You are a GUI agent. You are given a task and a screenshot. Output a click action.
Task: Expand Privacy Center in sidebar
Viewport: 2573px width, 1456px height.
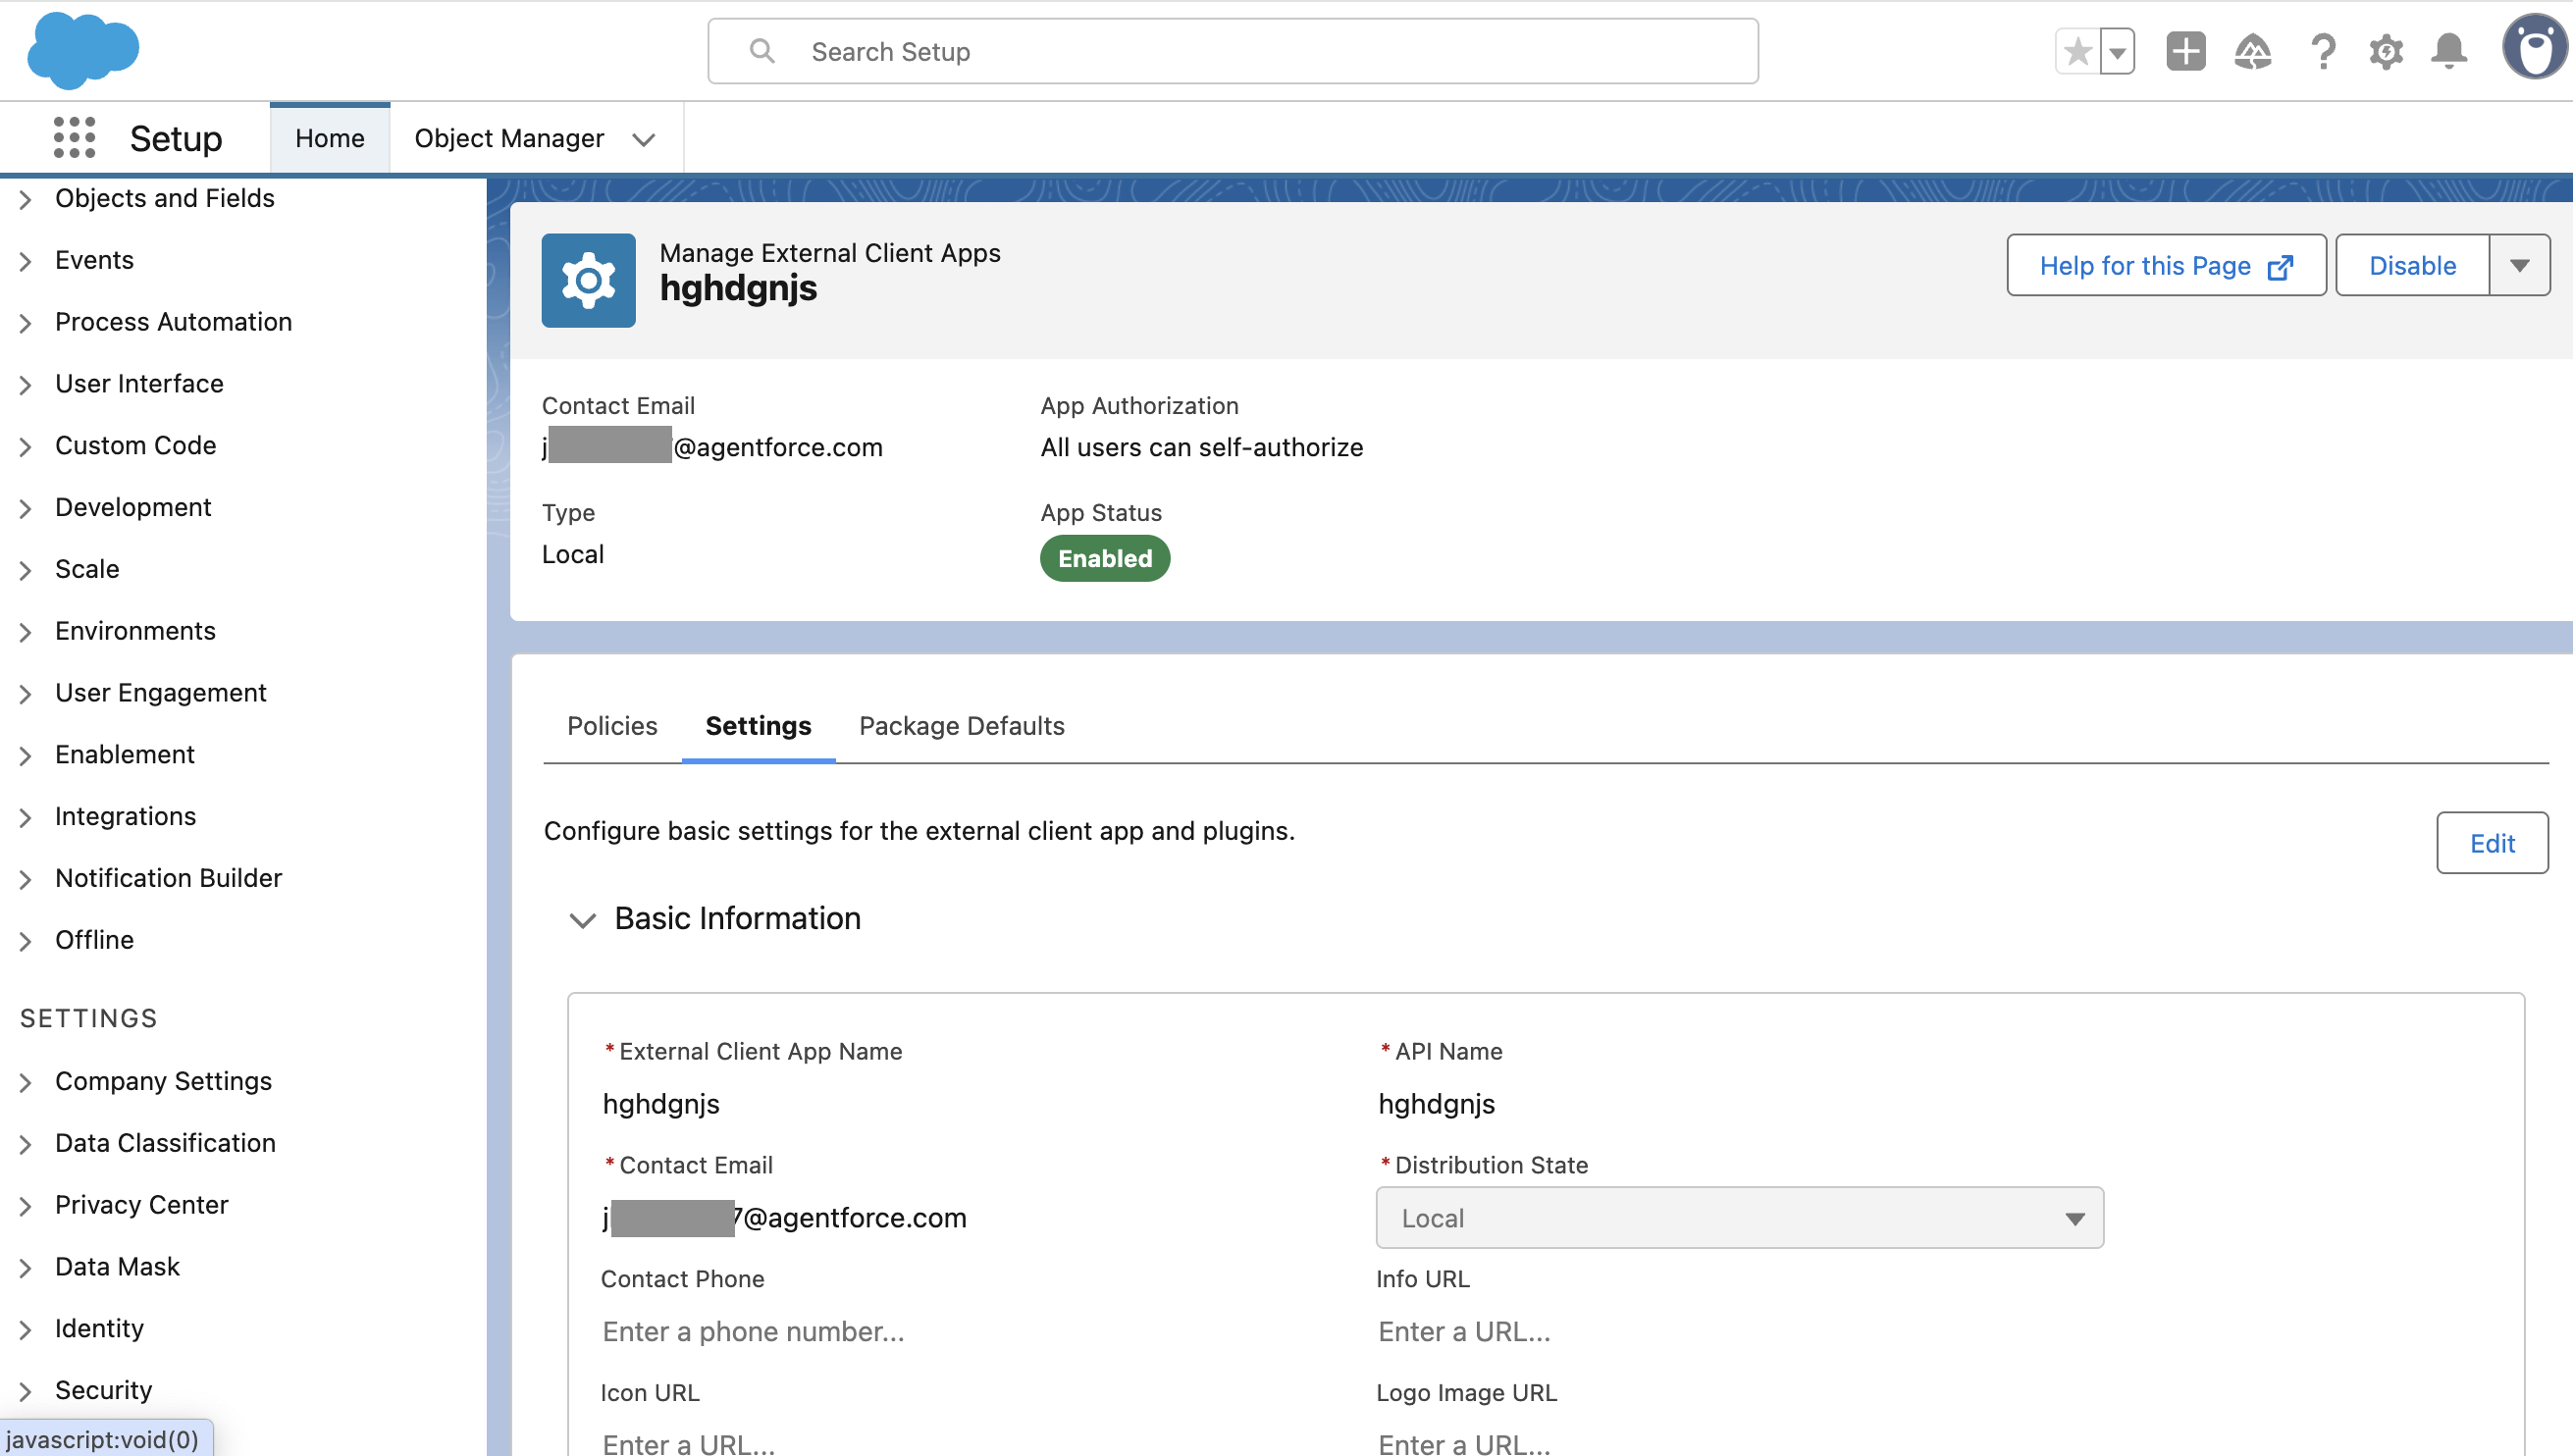[x=26, y=1206]
